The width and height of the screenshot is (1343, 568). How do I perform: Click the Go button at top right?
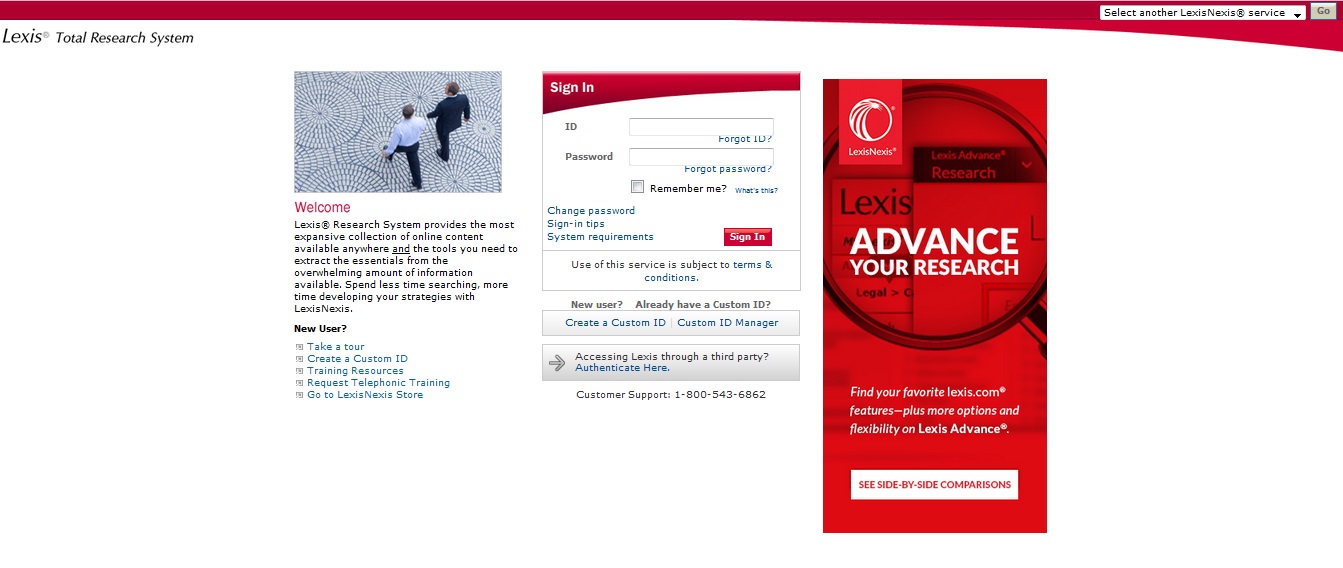tap(1323, 12)
